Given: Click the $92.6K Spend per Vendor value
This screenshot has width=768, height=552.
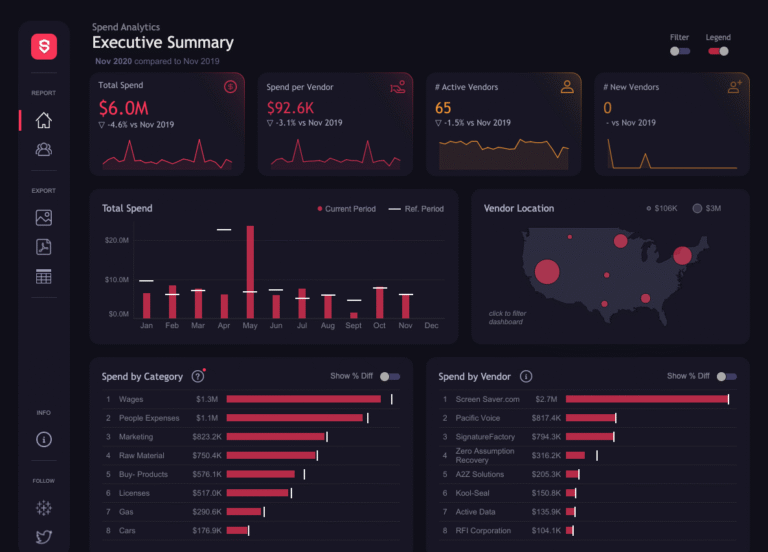Looking at the screenshot, I should pos(290,108).
